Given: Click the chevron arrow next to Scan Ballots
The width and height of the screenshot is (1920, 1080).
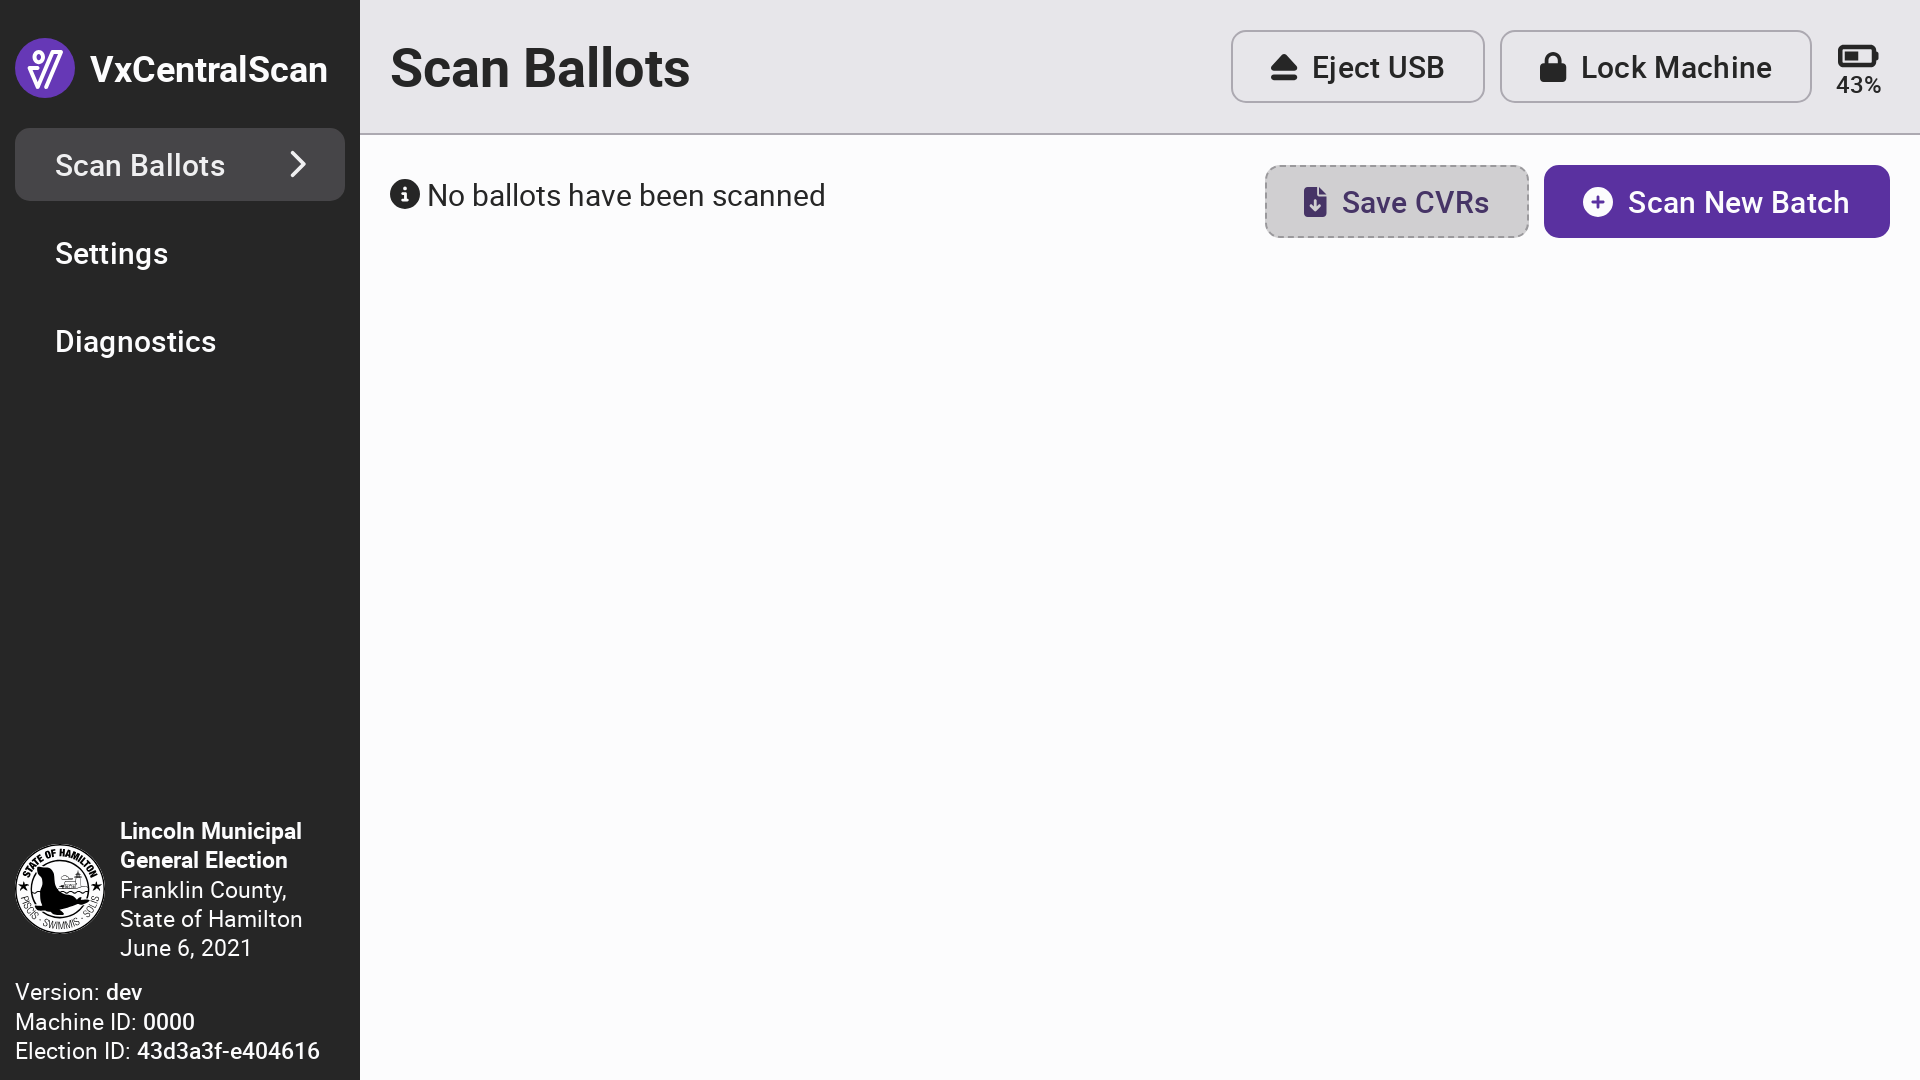Looking at the screenshot, I should [x=298, y=165].
